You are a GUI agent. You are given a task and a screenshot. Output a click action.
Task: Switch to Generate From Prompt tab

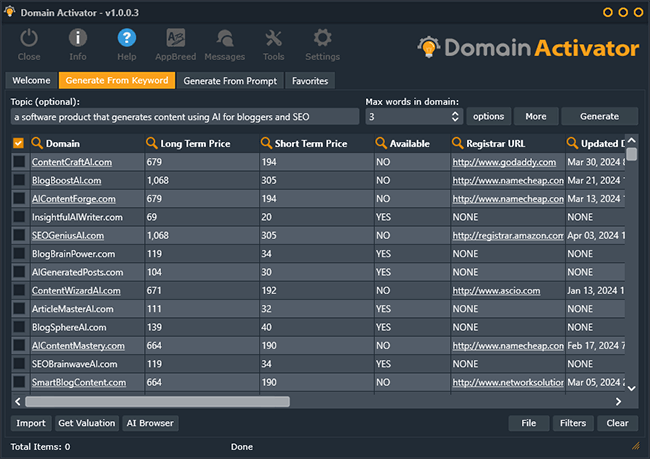[x=232, y=80]
